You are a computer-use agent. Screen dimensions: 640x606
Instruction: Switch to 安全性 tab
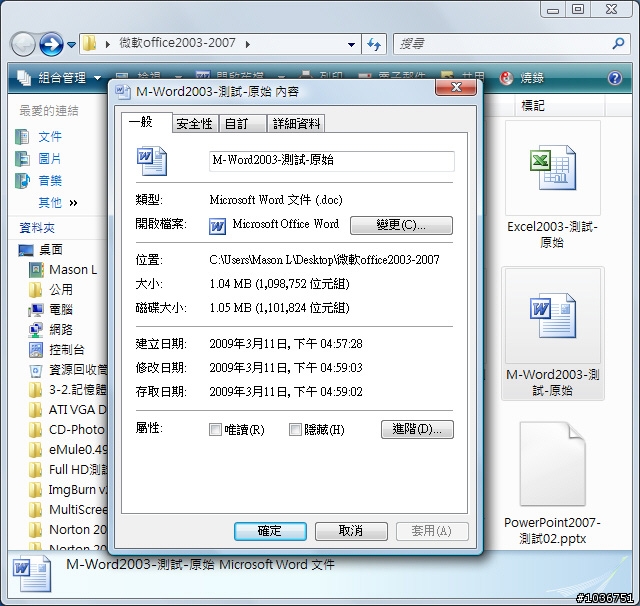point(195,124)
